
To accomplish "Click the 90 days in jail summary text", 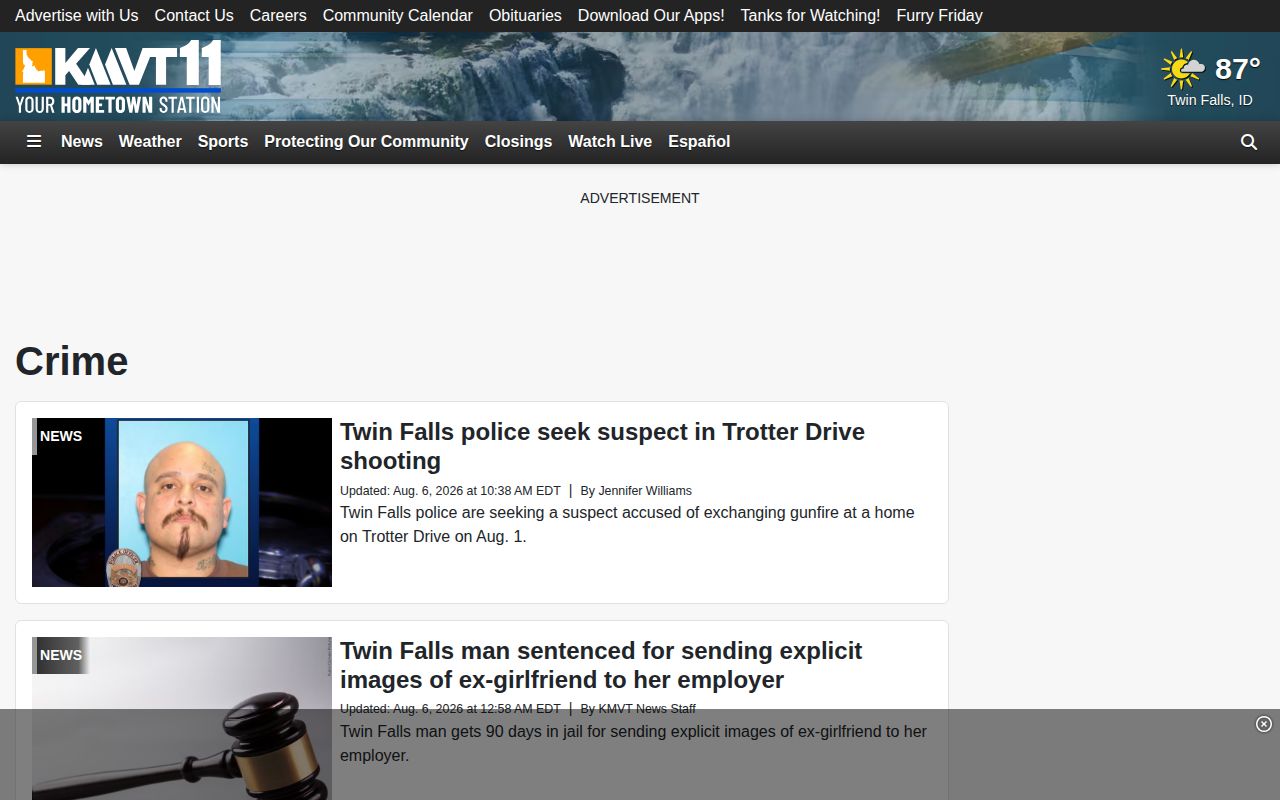I will pos(633,743).
